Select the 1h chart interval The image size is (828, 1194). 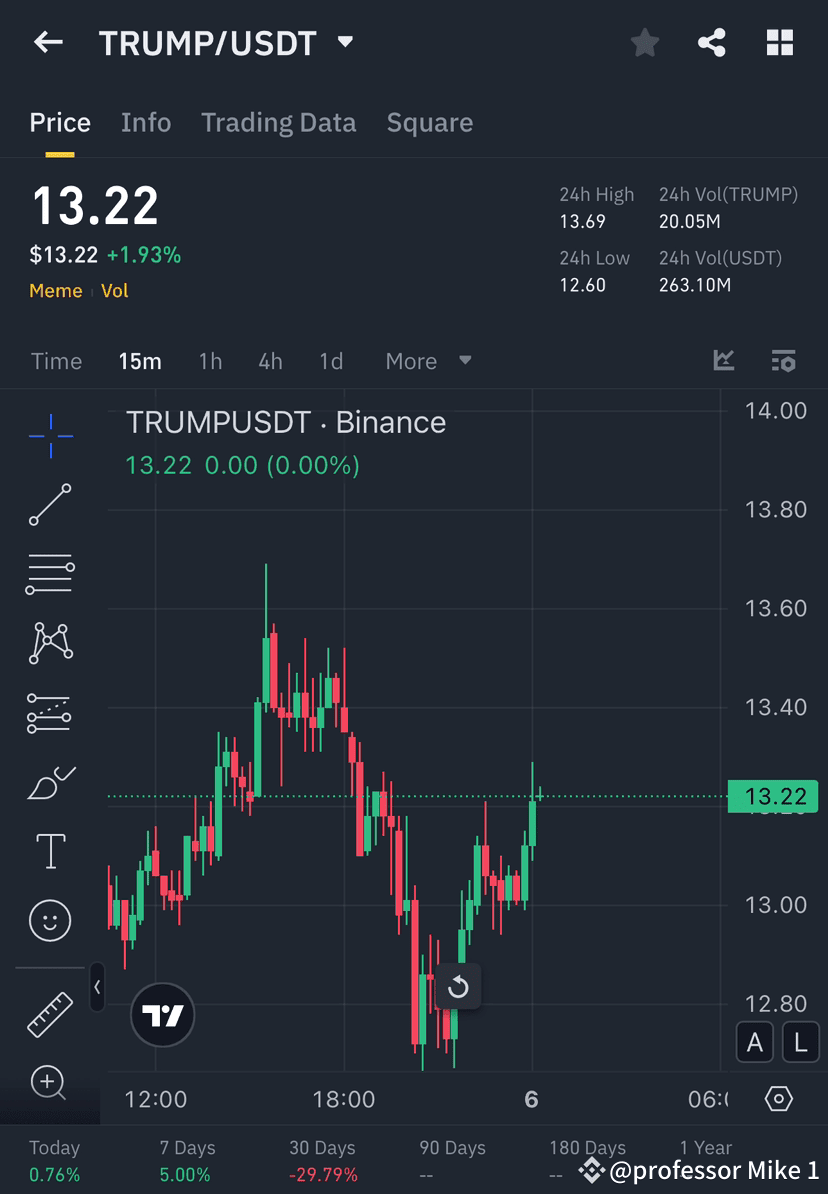point(210,361)
